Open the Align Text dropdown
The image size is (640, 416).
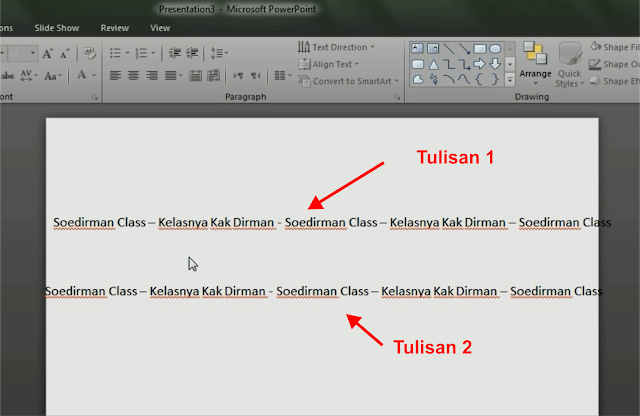point(329,64)
